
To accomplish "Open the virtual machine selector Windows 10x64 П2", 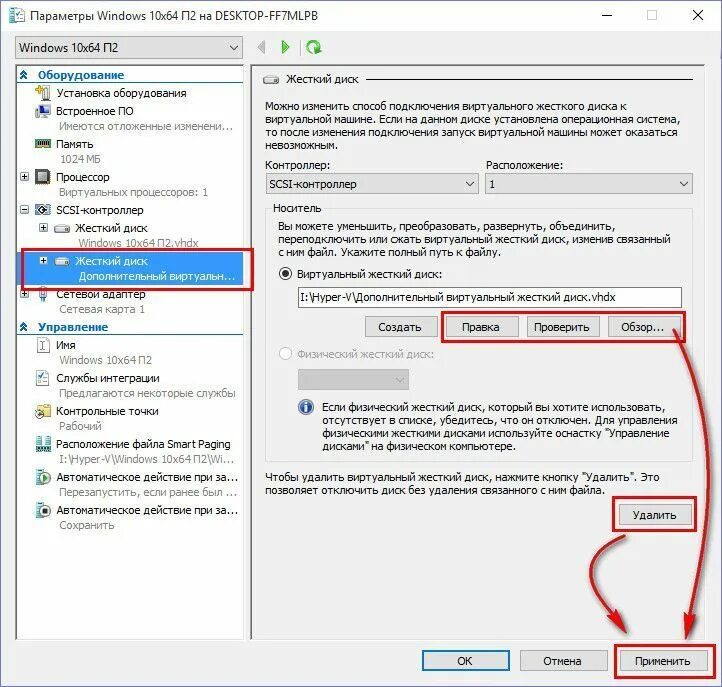I will pos(129,48).
